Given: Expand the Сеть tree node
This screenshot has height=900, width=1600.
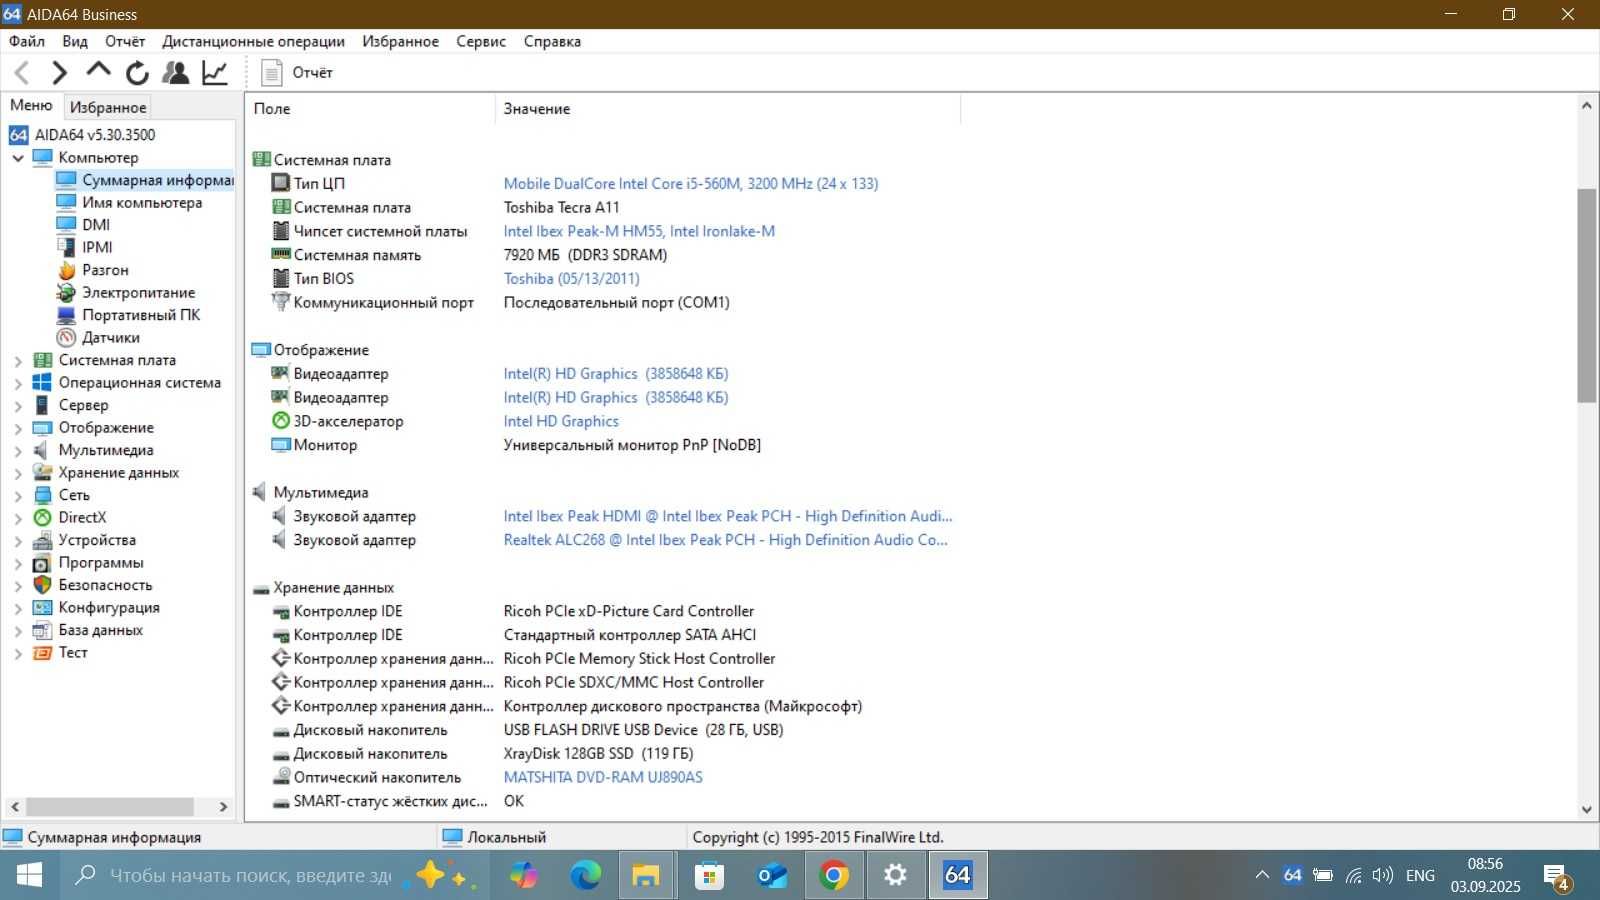Looking at the screenshot, I should 18,496.
